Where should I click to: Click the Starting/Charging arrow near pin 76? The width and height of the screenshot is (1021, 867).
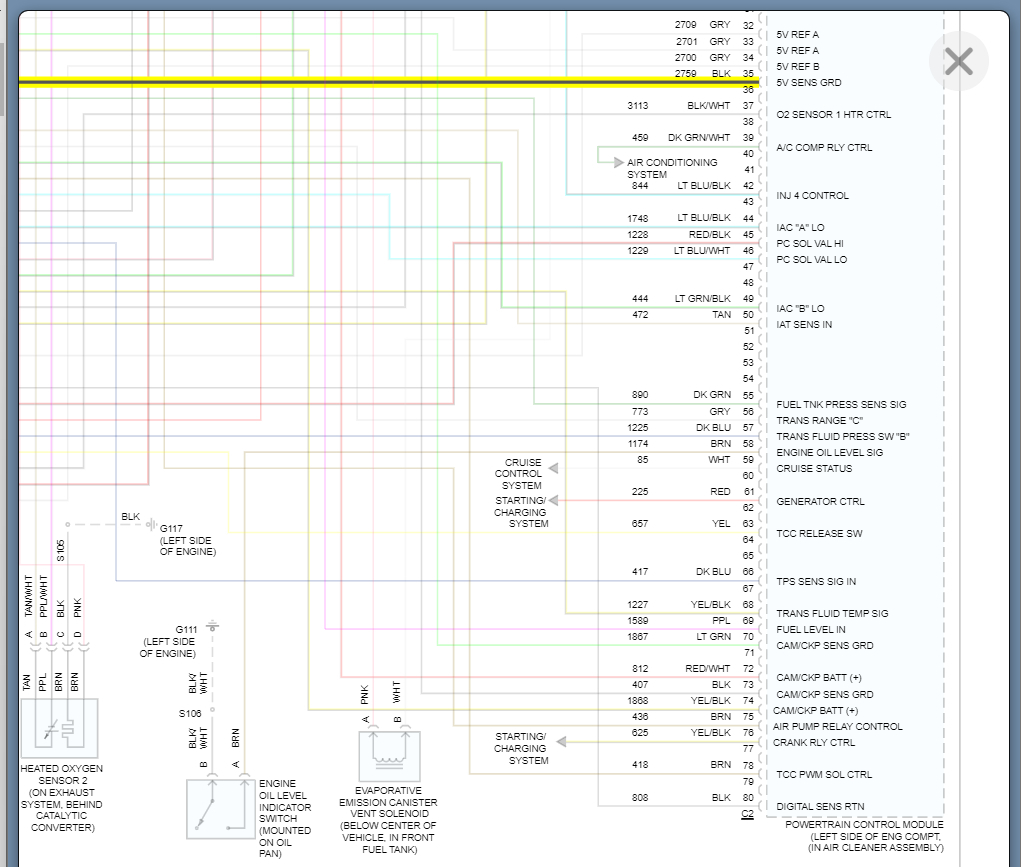point(561,742)
